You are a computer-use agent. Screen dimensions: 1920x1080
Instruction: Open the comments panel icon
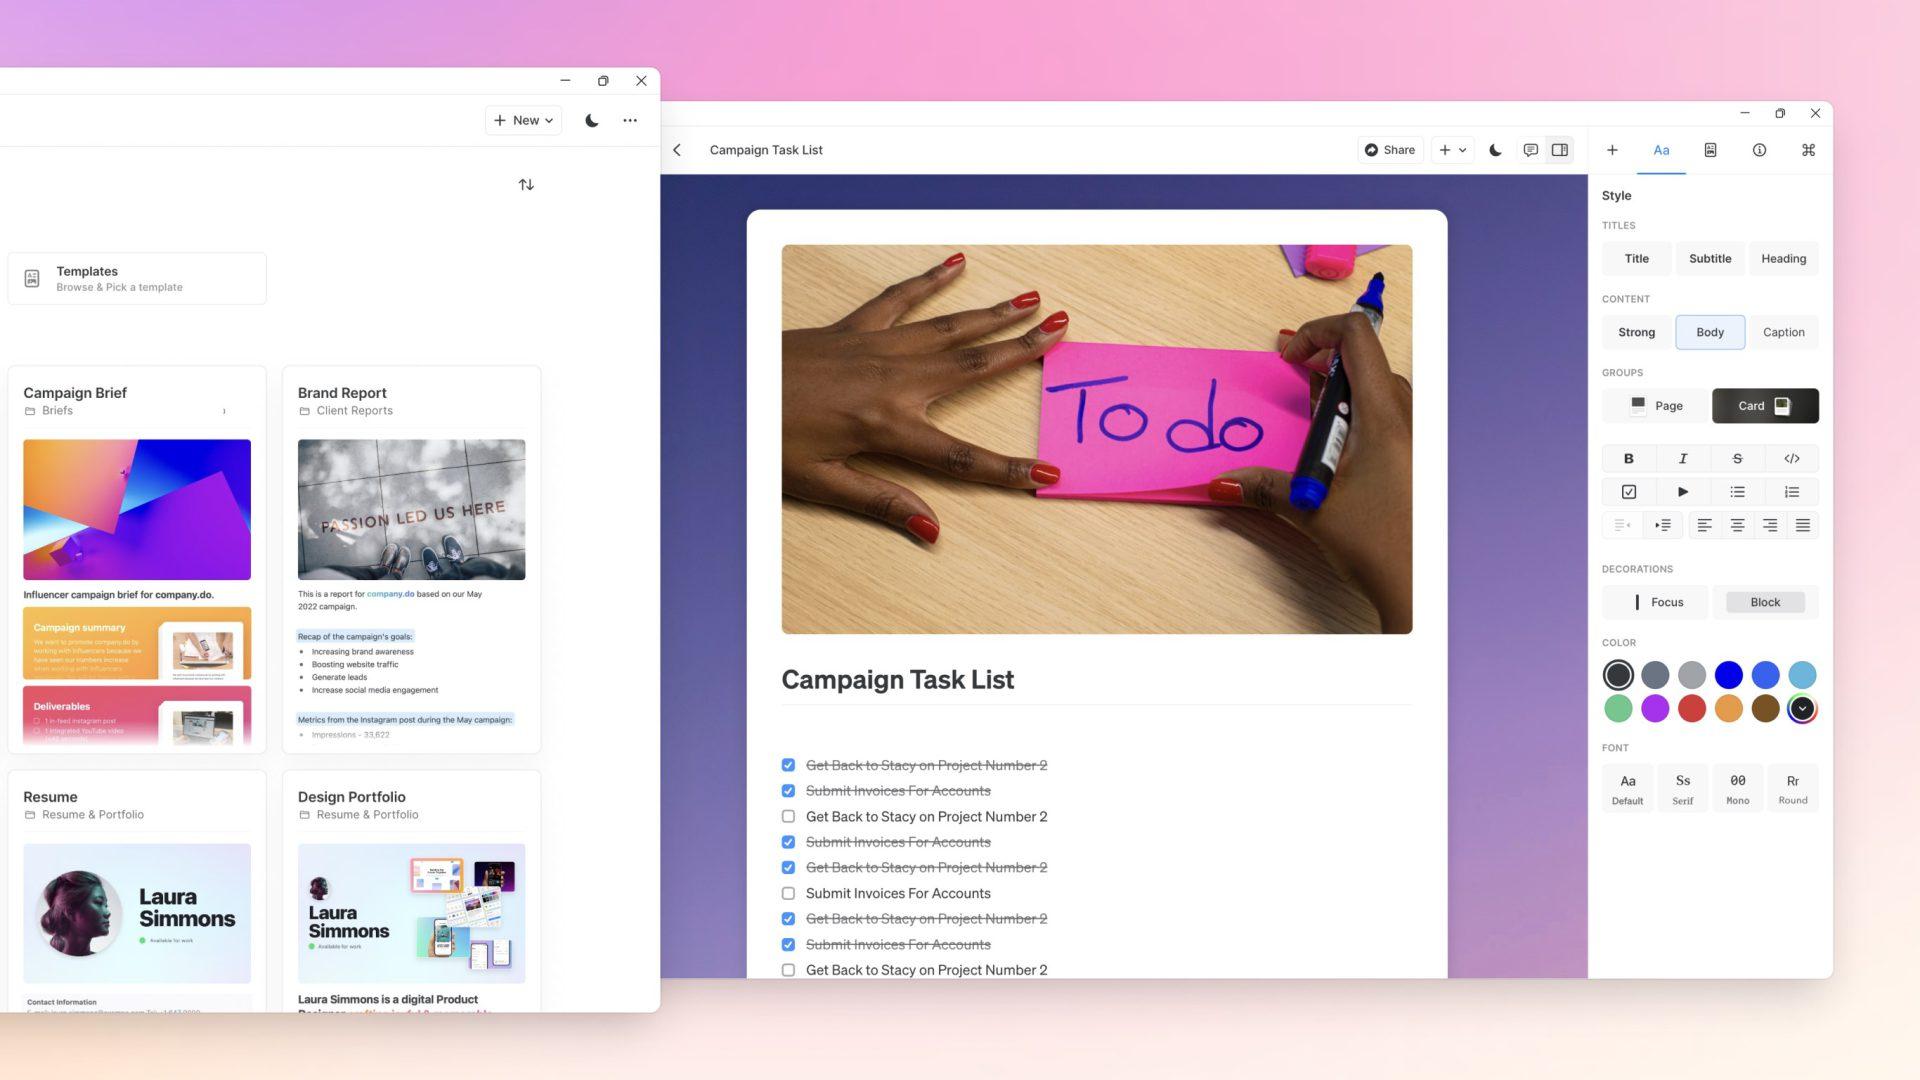pyautogui.click(x=1530, y=150)
